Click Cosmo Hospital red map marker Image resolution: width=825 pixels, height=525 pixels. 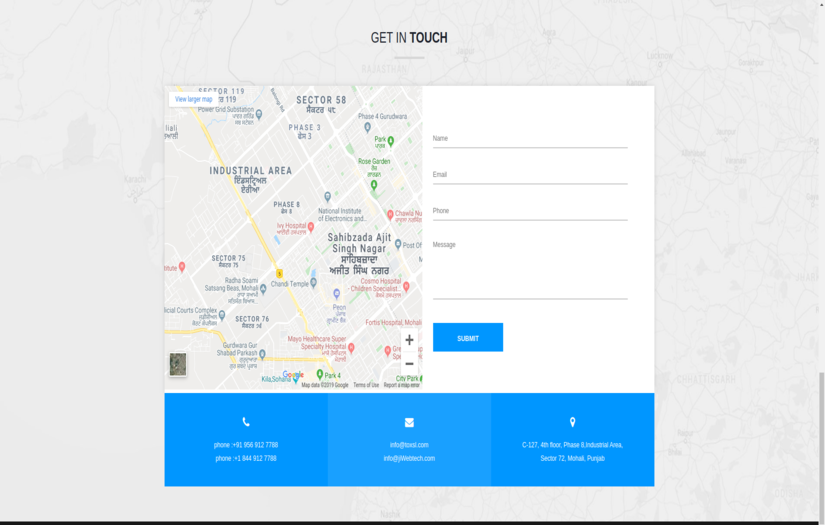point(406,286)
